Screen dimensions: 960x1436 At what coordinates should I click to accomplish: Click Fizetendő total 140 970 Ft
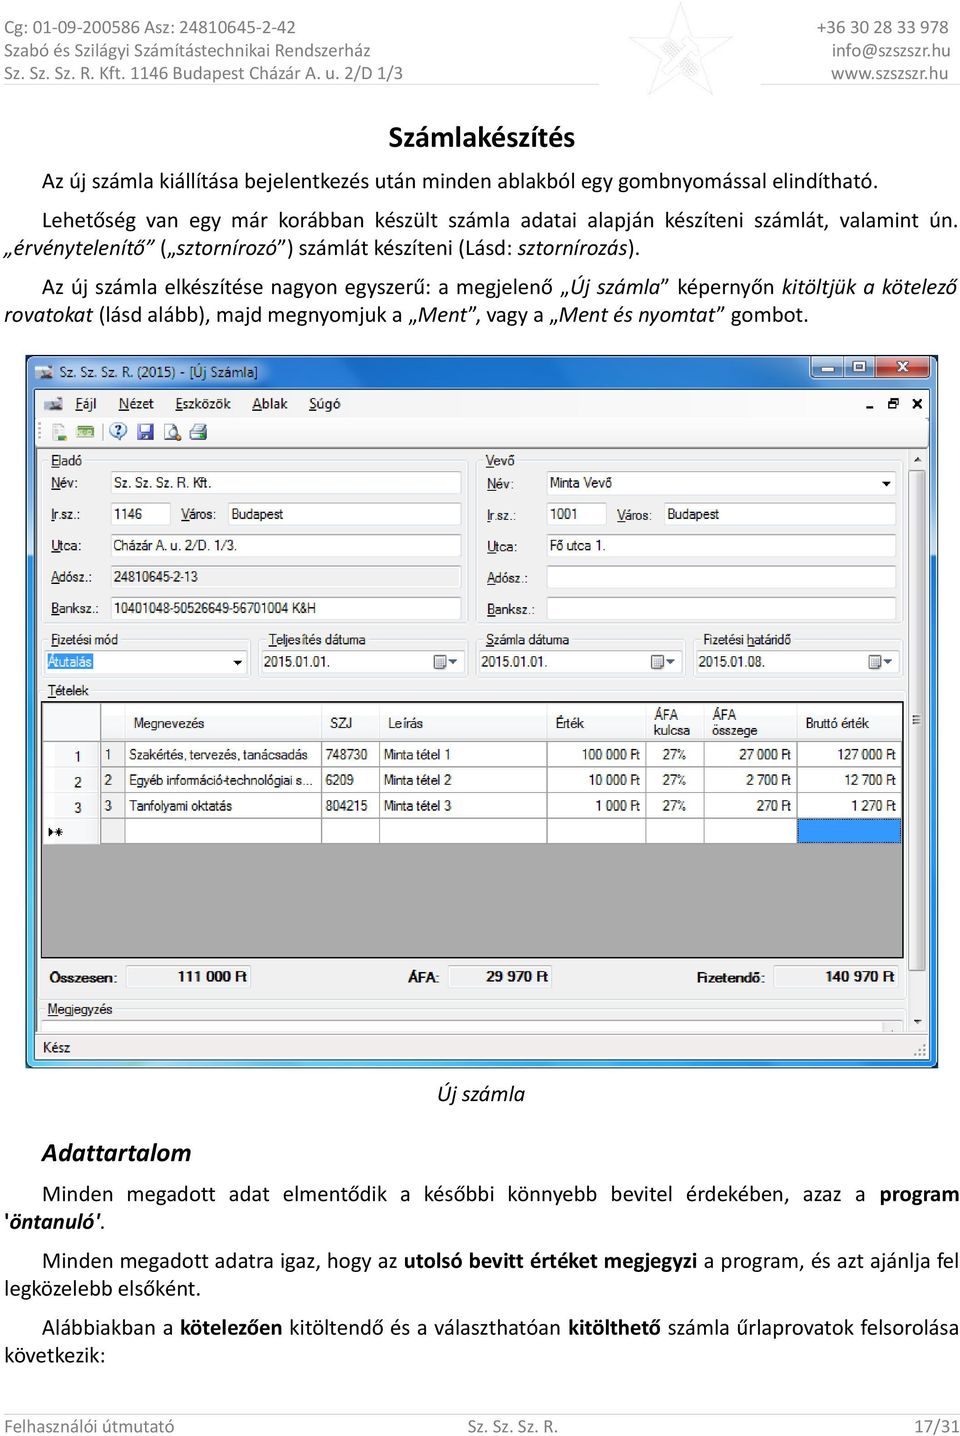click(x=837, y=977)
